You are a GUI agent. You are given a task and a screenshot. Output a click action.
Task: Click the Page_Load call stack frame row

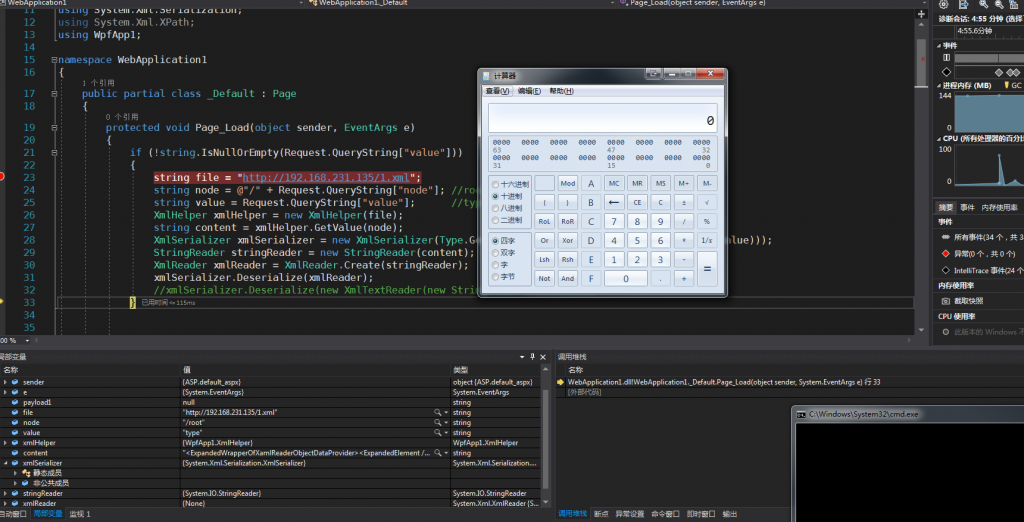pos(724,382)
